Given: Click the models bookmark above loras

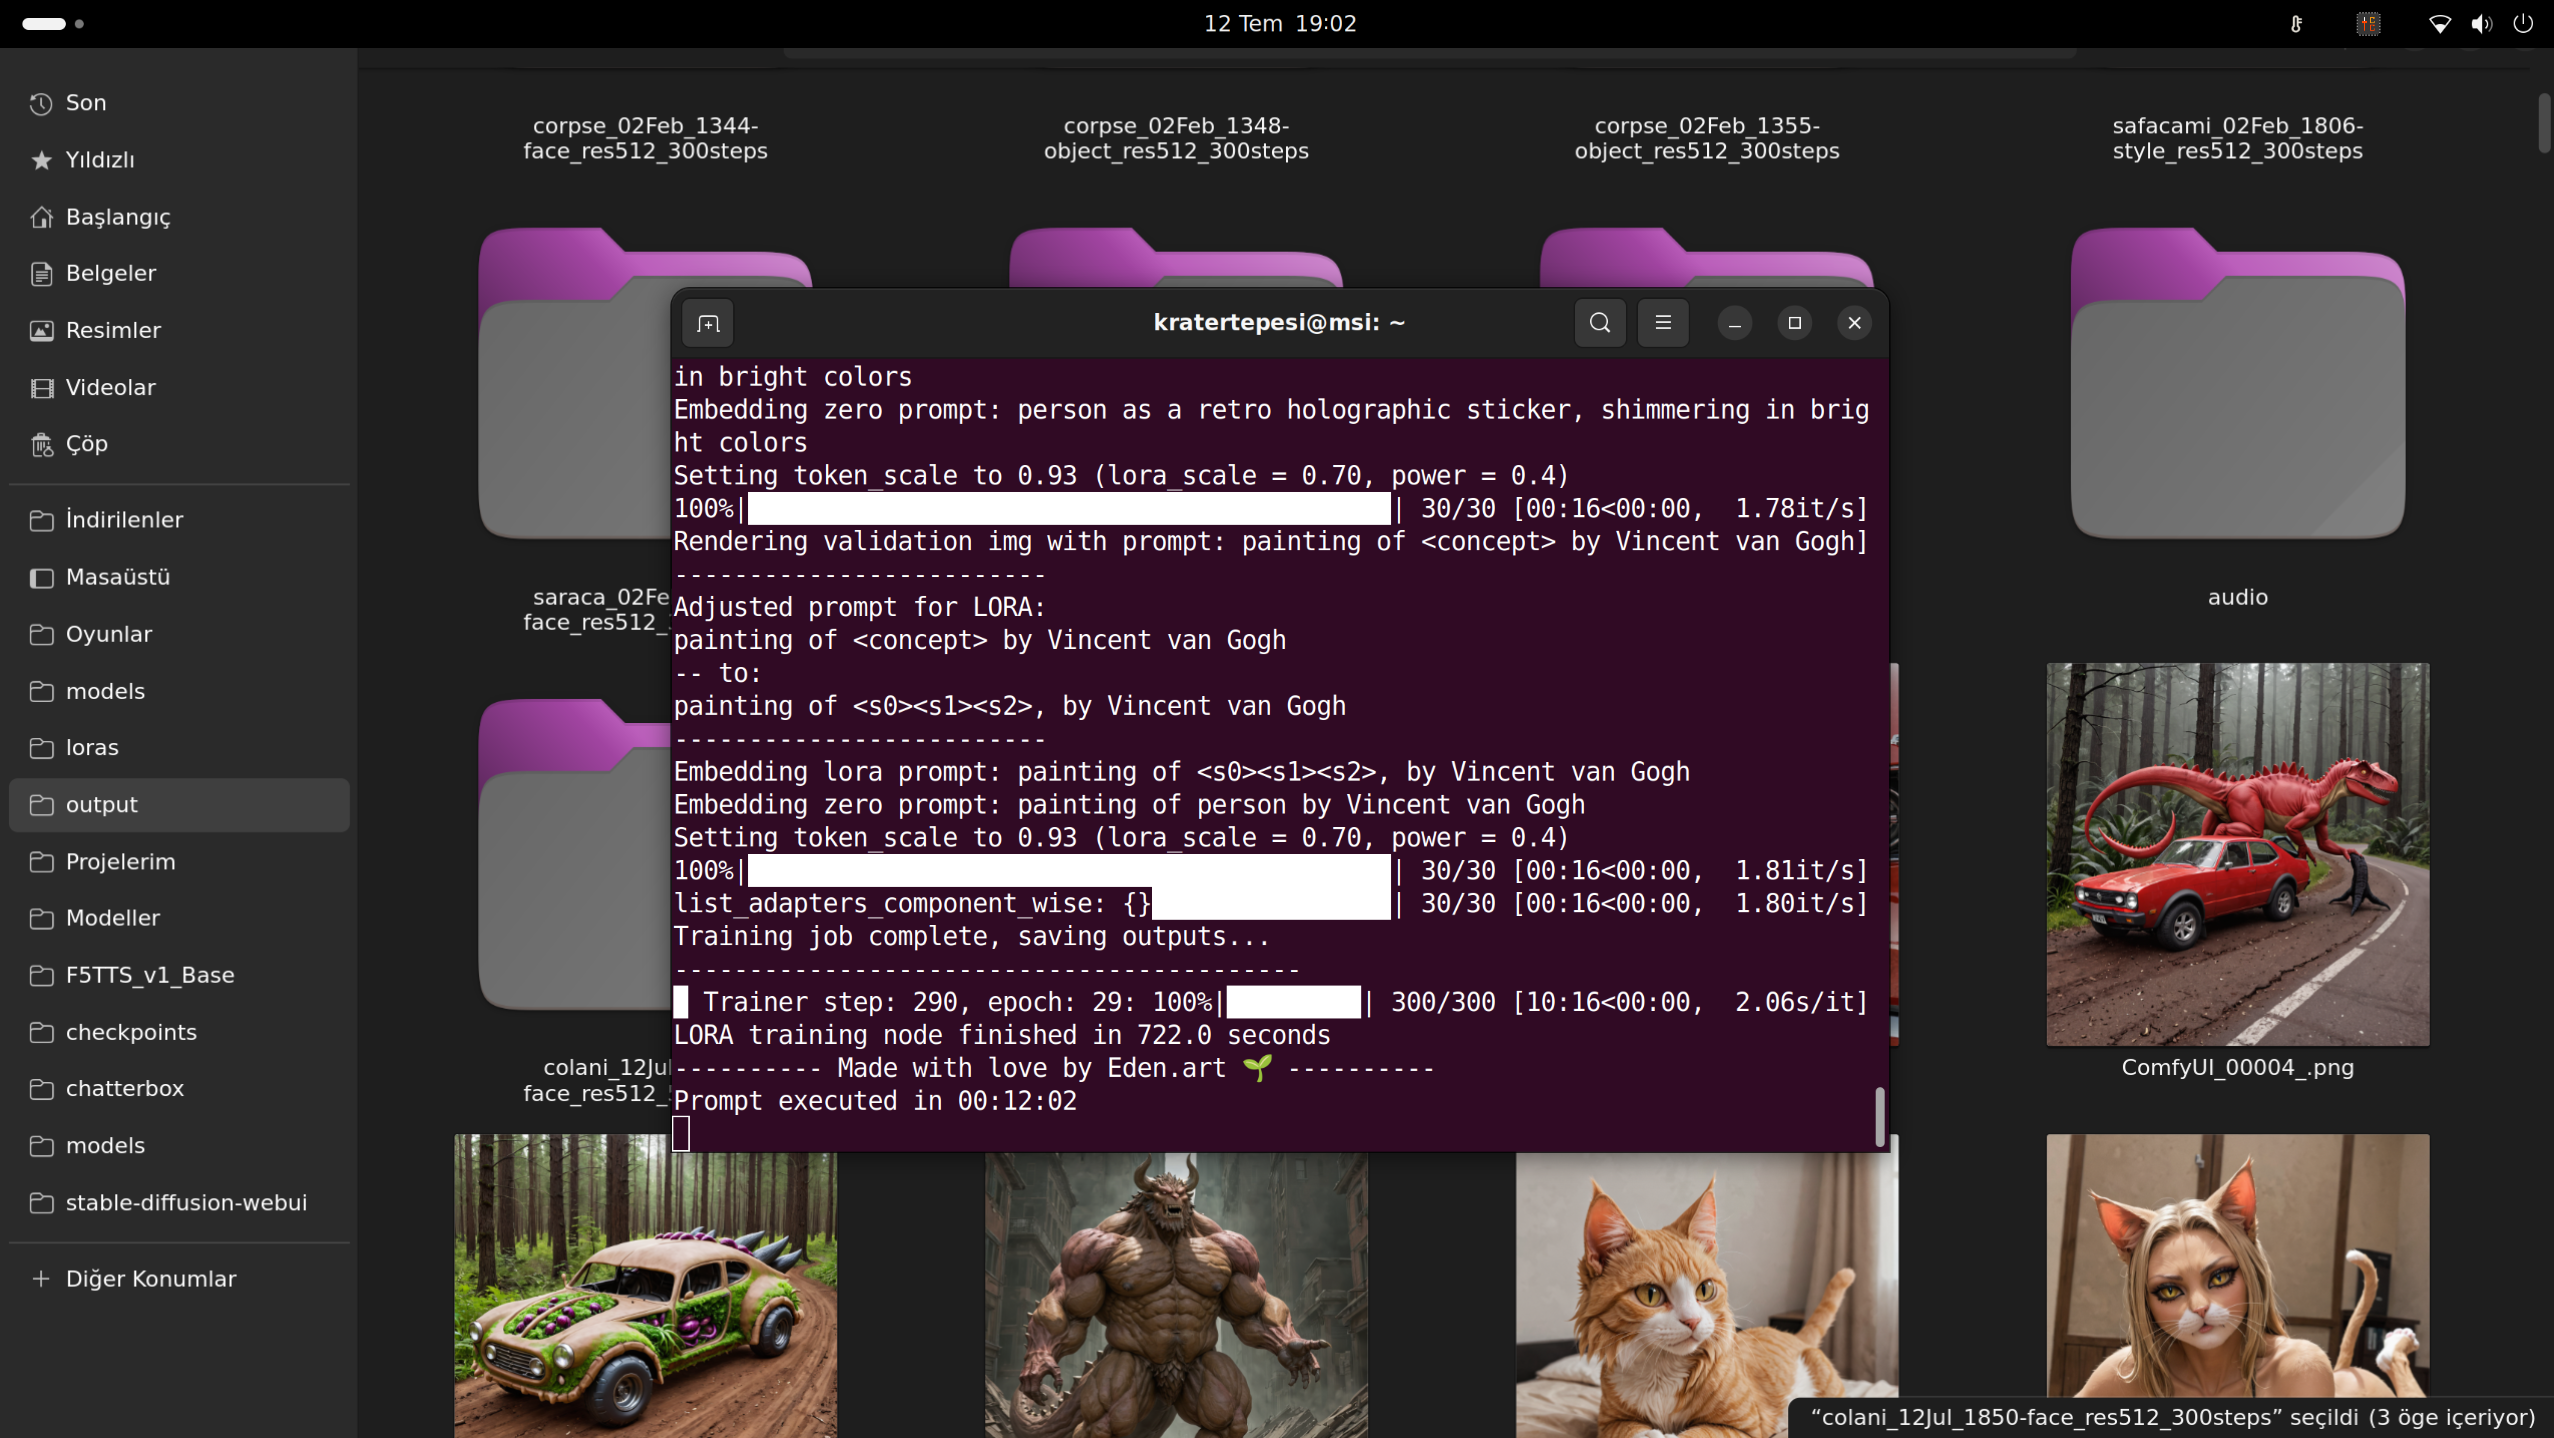Looking at the screenshot, I should click(x=180, y=691).
